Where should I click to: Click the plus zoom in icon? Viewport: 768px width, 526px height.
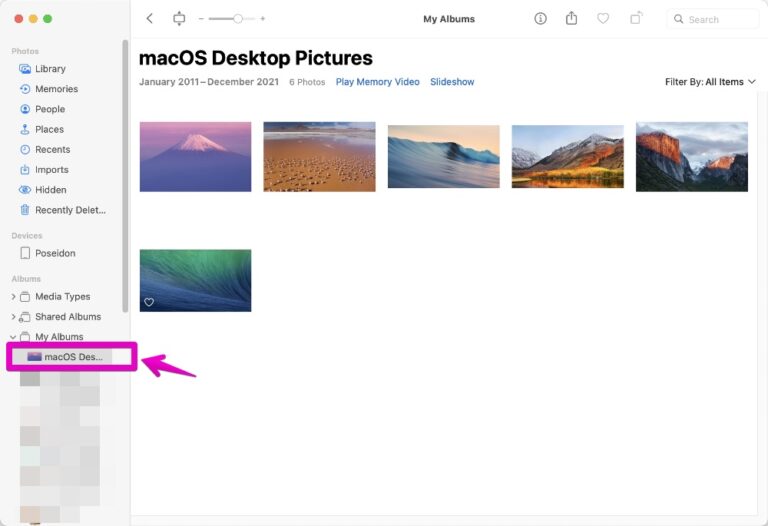pos(263,19)
